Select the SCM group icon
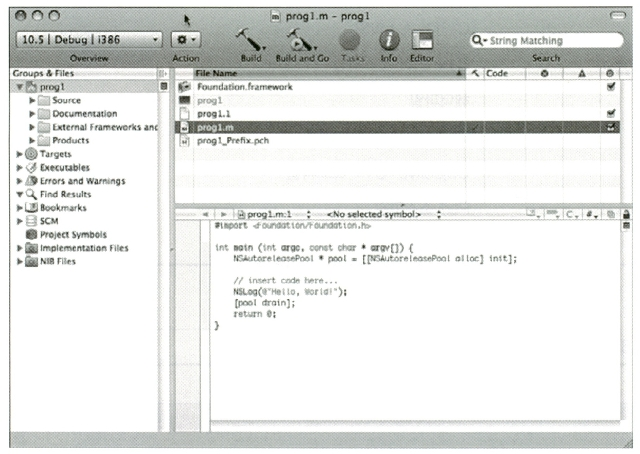Viewport: 640px width, 454px height. coord(31,221)
